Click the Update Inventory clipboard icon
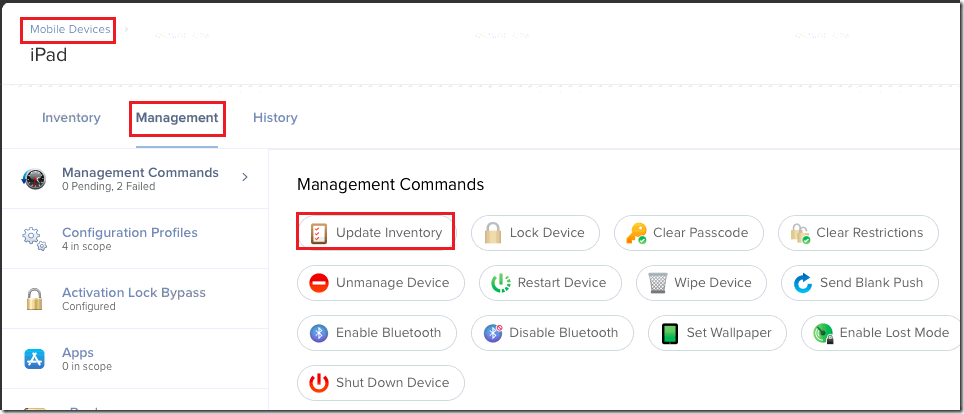The width and height of the screenshot is (964, 414). [318, 233]
